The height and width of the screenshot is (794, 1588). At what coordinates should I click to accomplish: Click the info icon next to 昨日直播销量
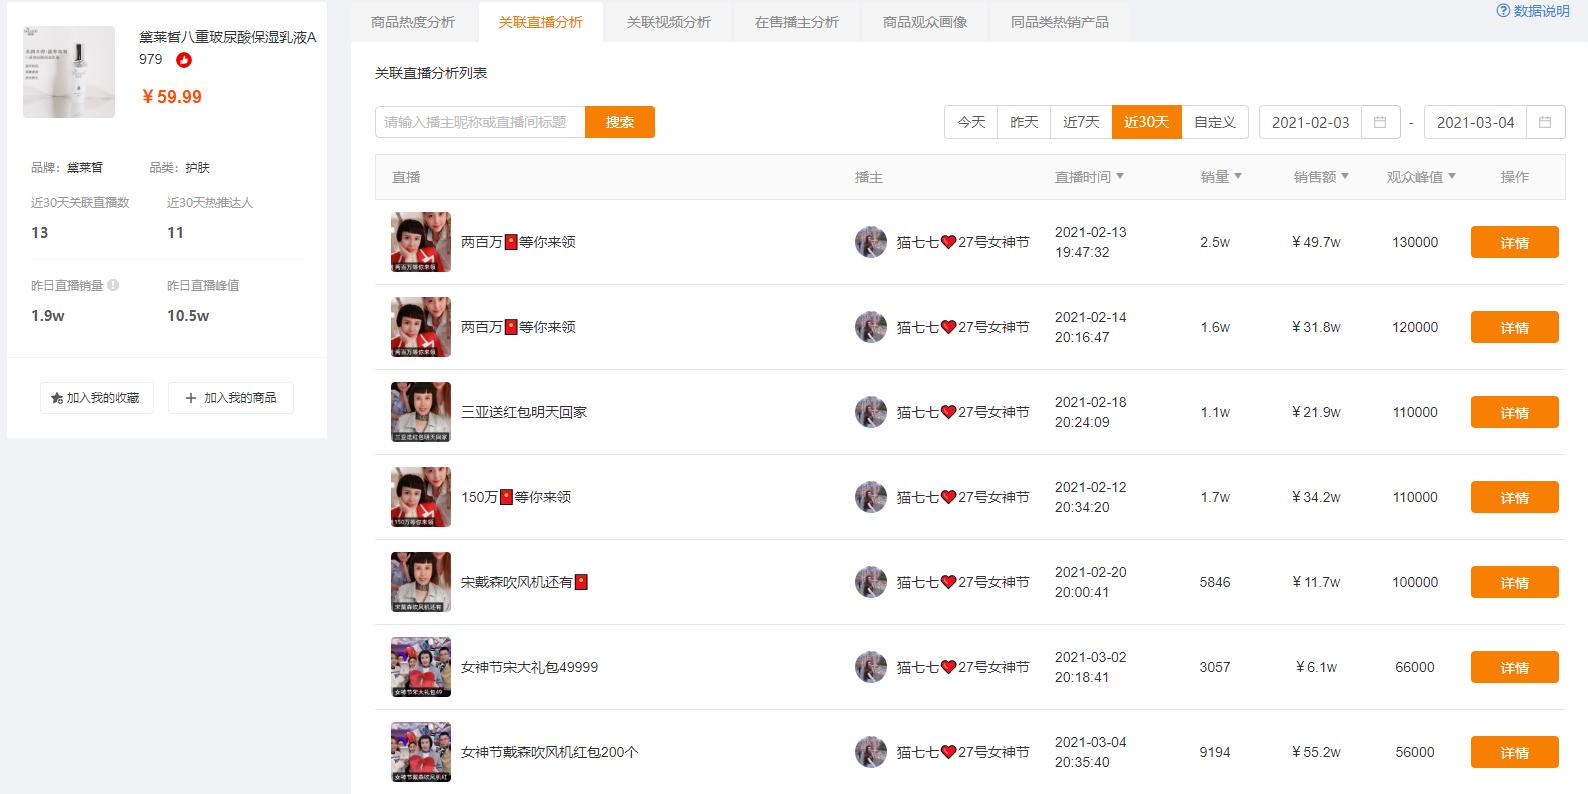click(x=113, y=285)
